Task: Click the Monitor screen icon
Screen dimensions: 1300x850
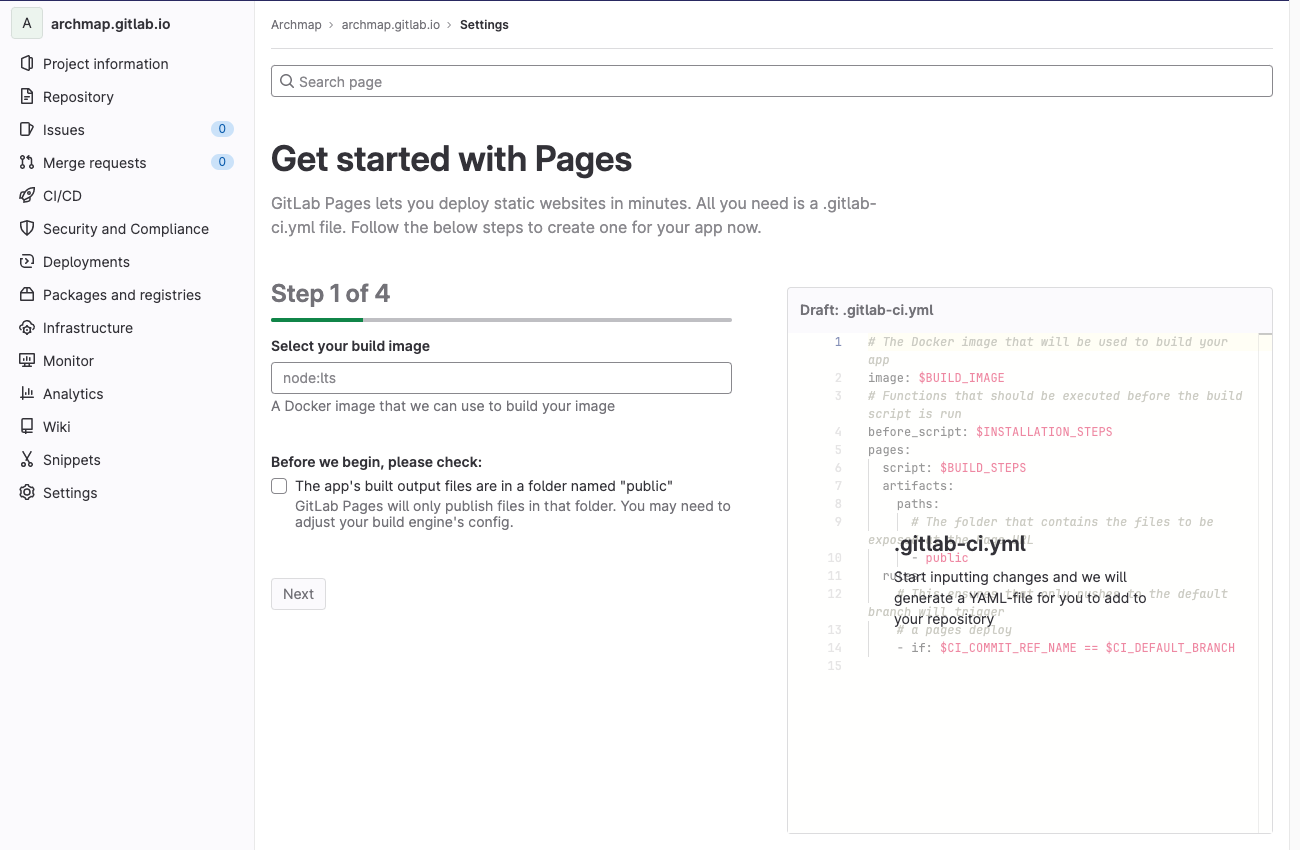Action: pos(27,360)
